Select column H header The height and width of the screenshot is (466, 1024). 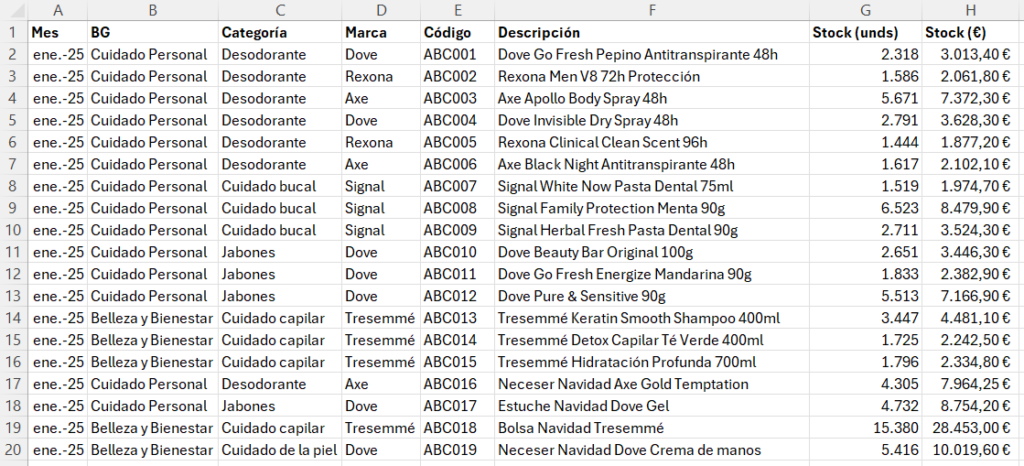click(x=971, y=10)
